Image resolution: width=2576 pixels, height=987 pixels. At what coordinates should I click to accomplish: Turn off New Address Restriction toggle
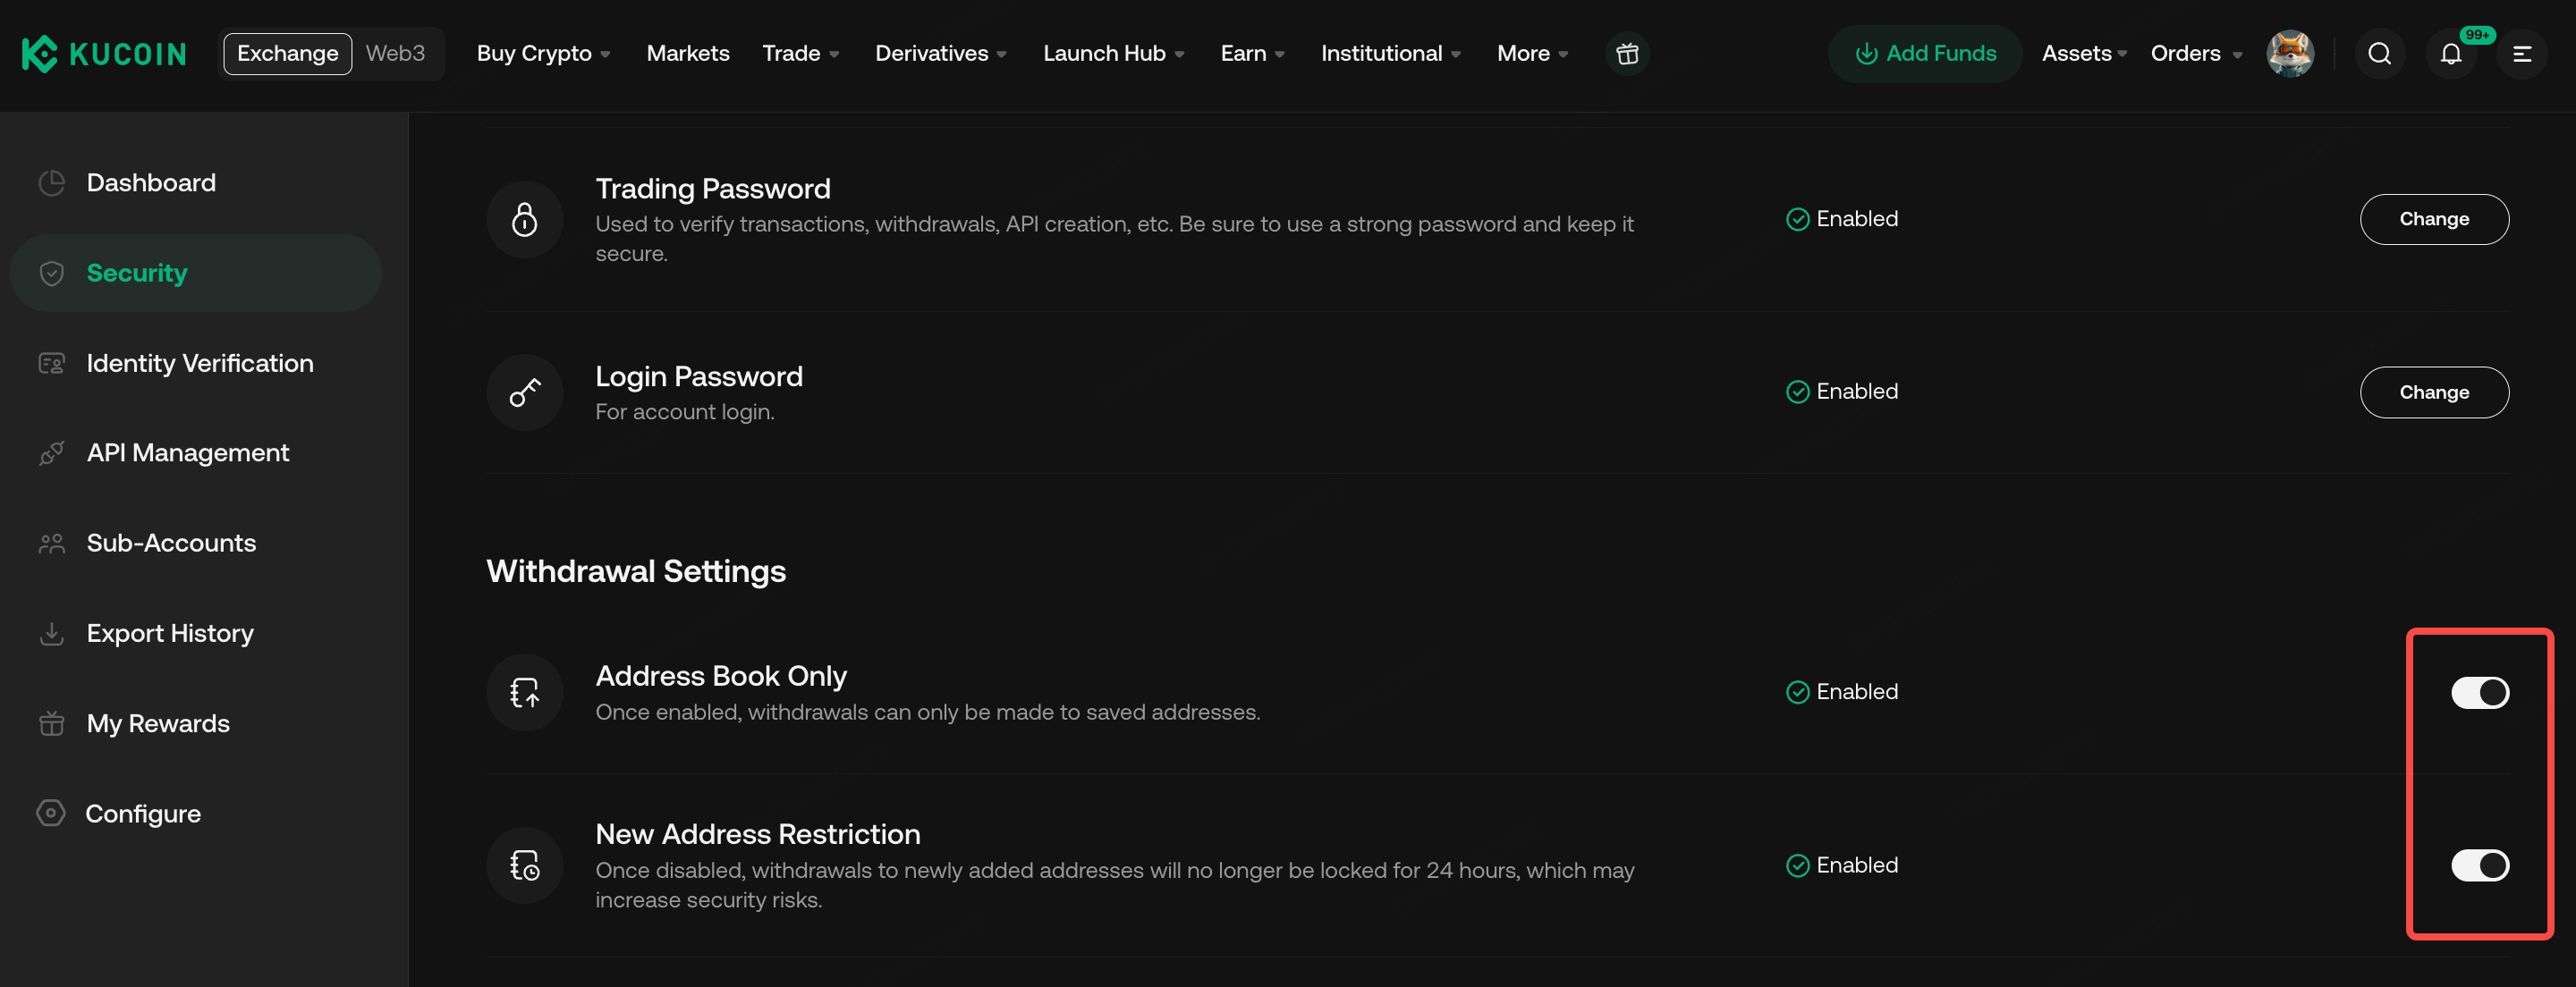(x=2480, y=865)
